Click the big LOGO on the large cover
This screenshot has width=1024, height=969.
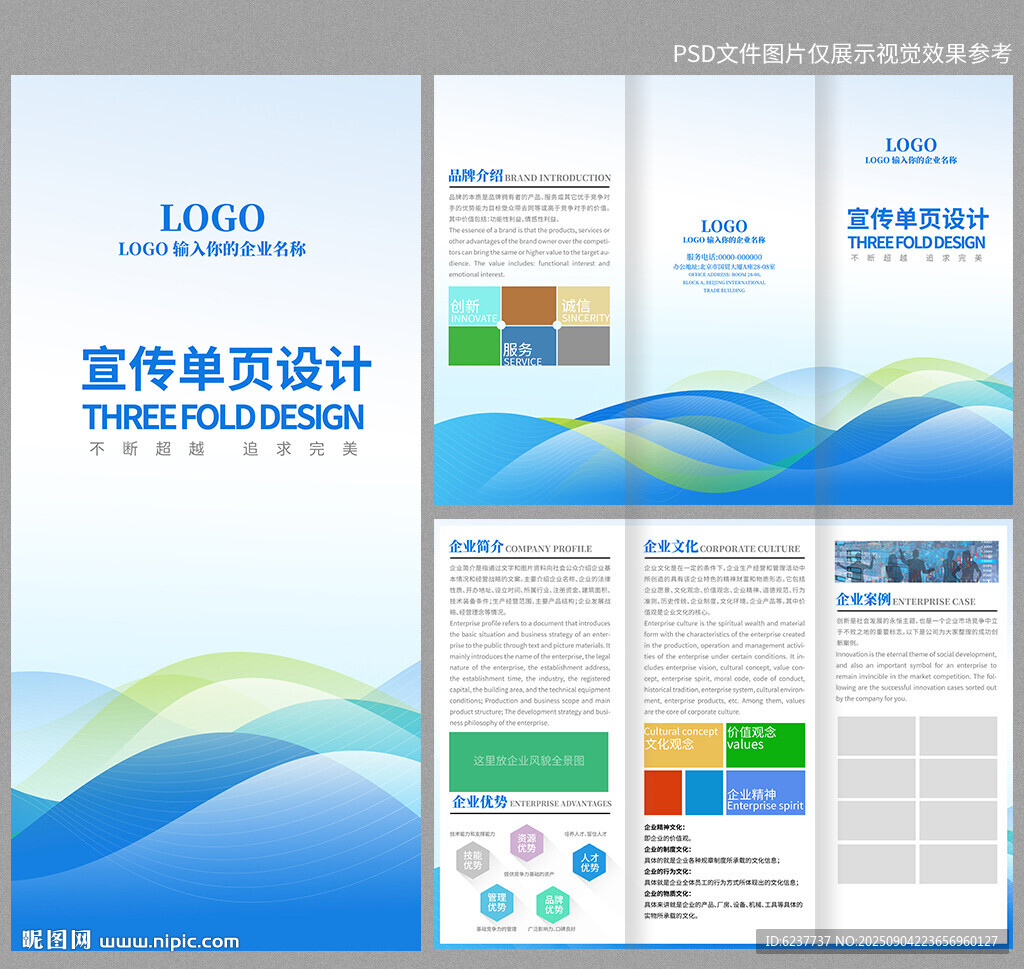click(212, 218)
